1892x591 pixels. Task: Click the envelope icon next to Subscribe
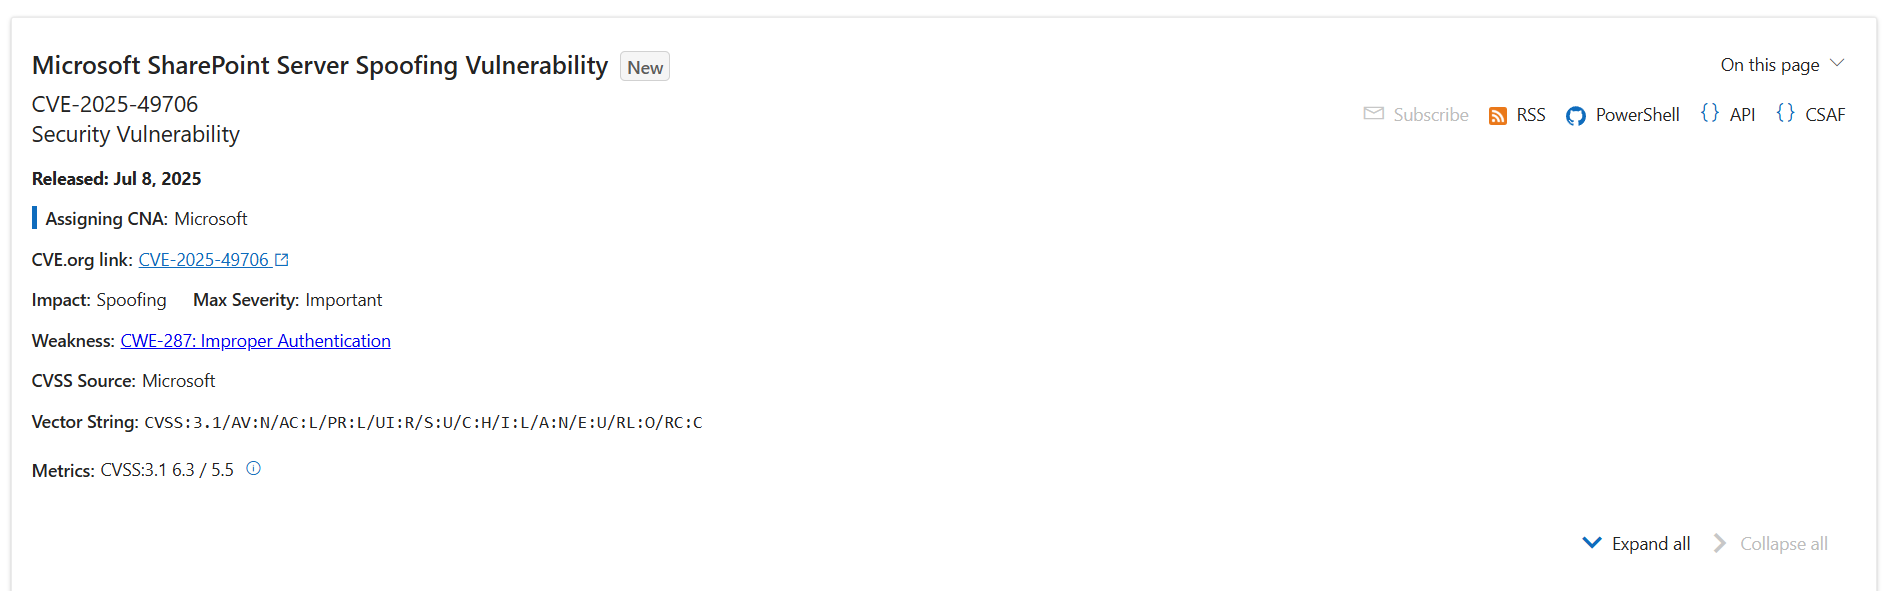point(1374,114)
